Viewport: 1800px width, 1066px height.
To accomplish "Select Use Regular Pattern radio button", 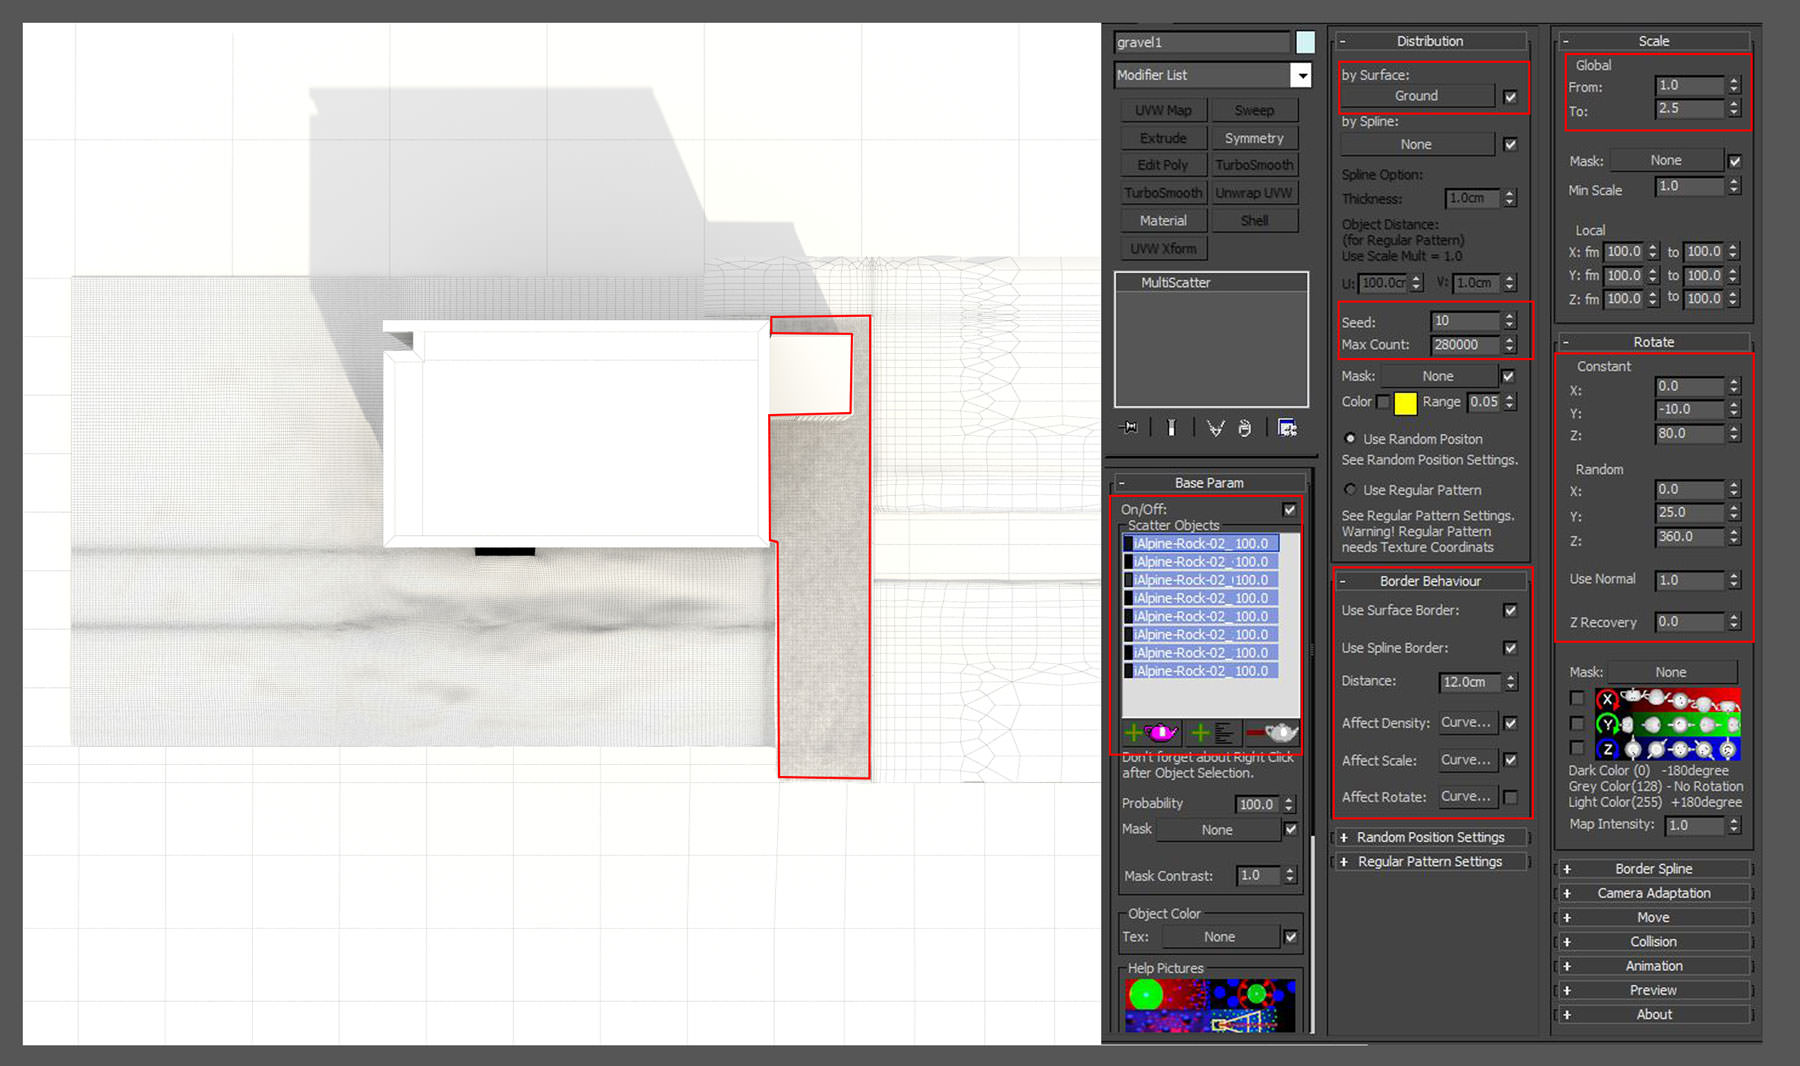I will pyautogui.click(x=1351, y=490).
